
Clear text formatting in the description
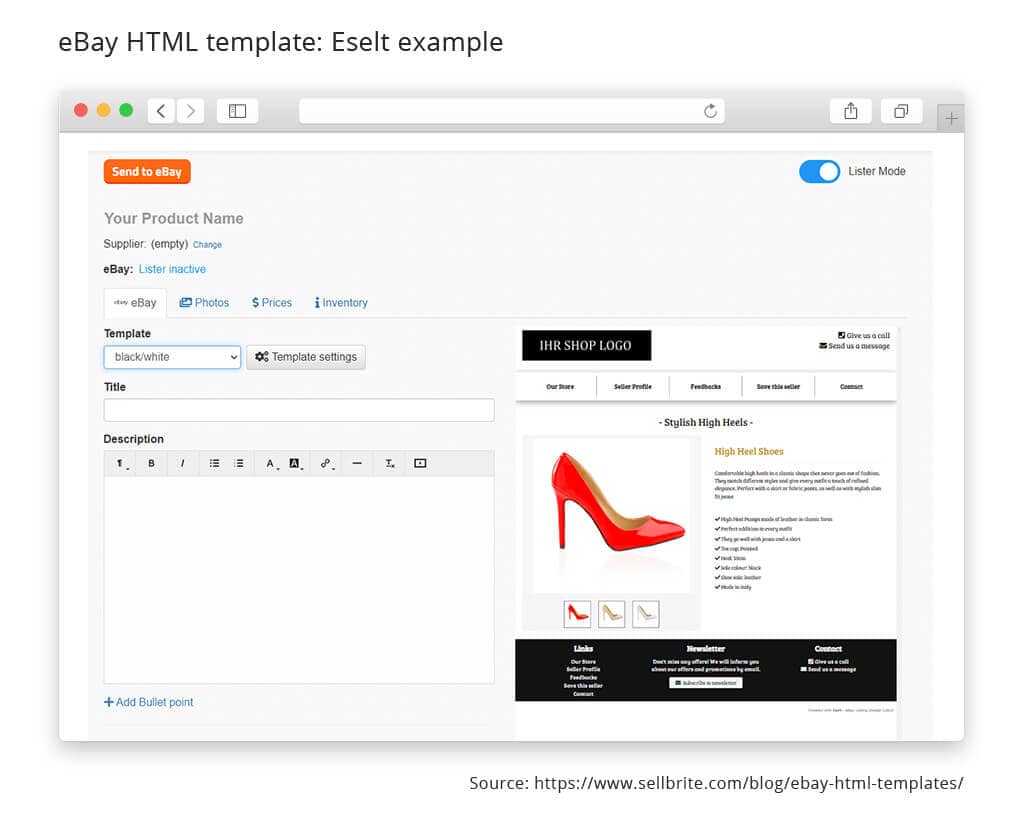click(x=390, y=464)
